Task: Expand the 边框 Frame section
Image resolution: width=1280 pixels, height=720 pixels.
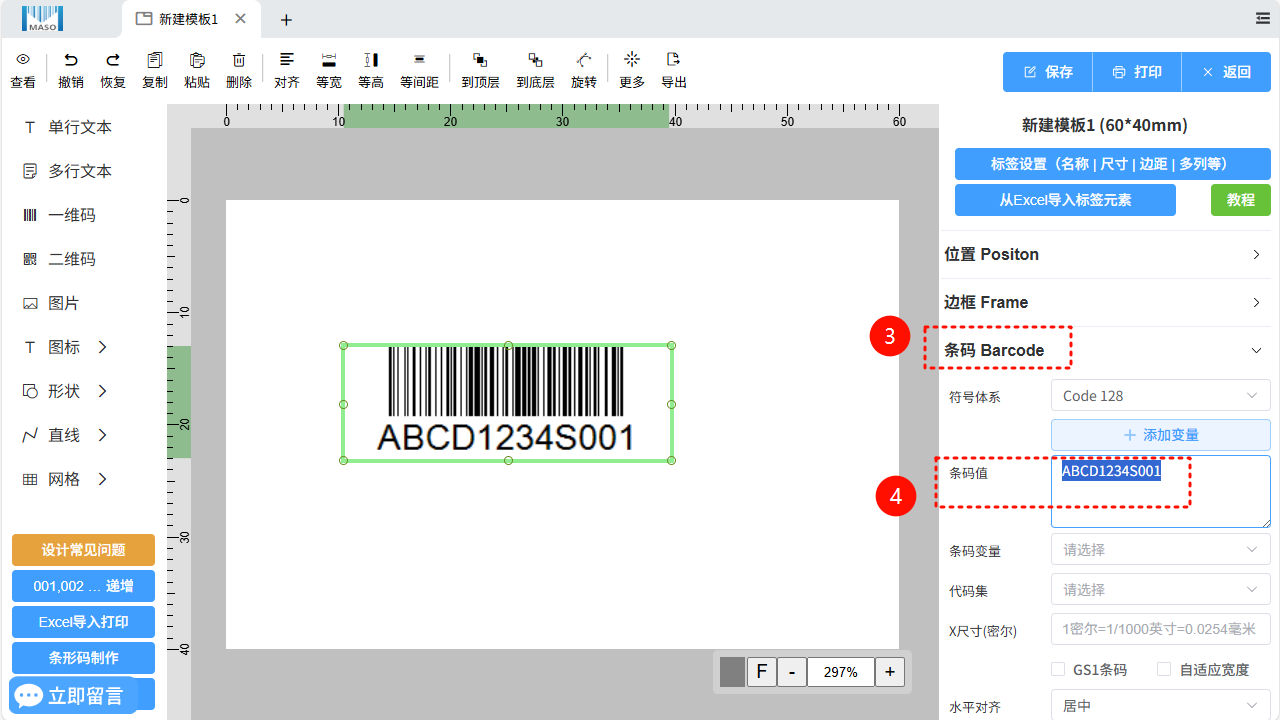Action: (1105, 302)
